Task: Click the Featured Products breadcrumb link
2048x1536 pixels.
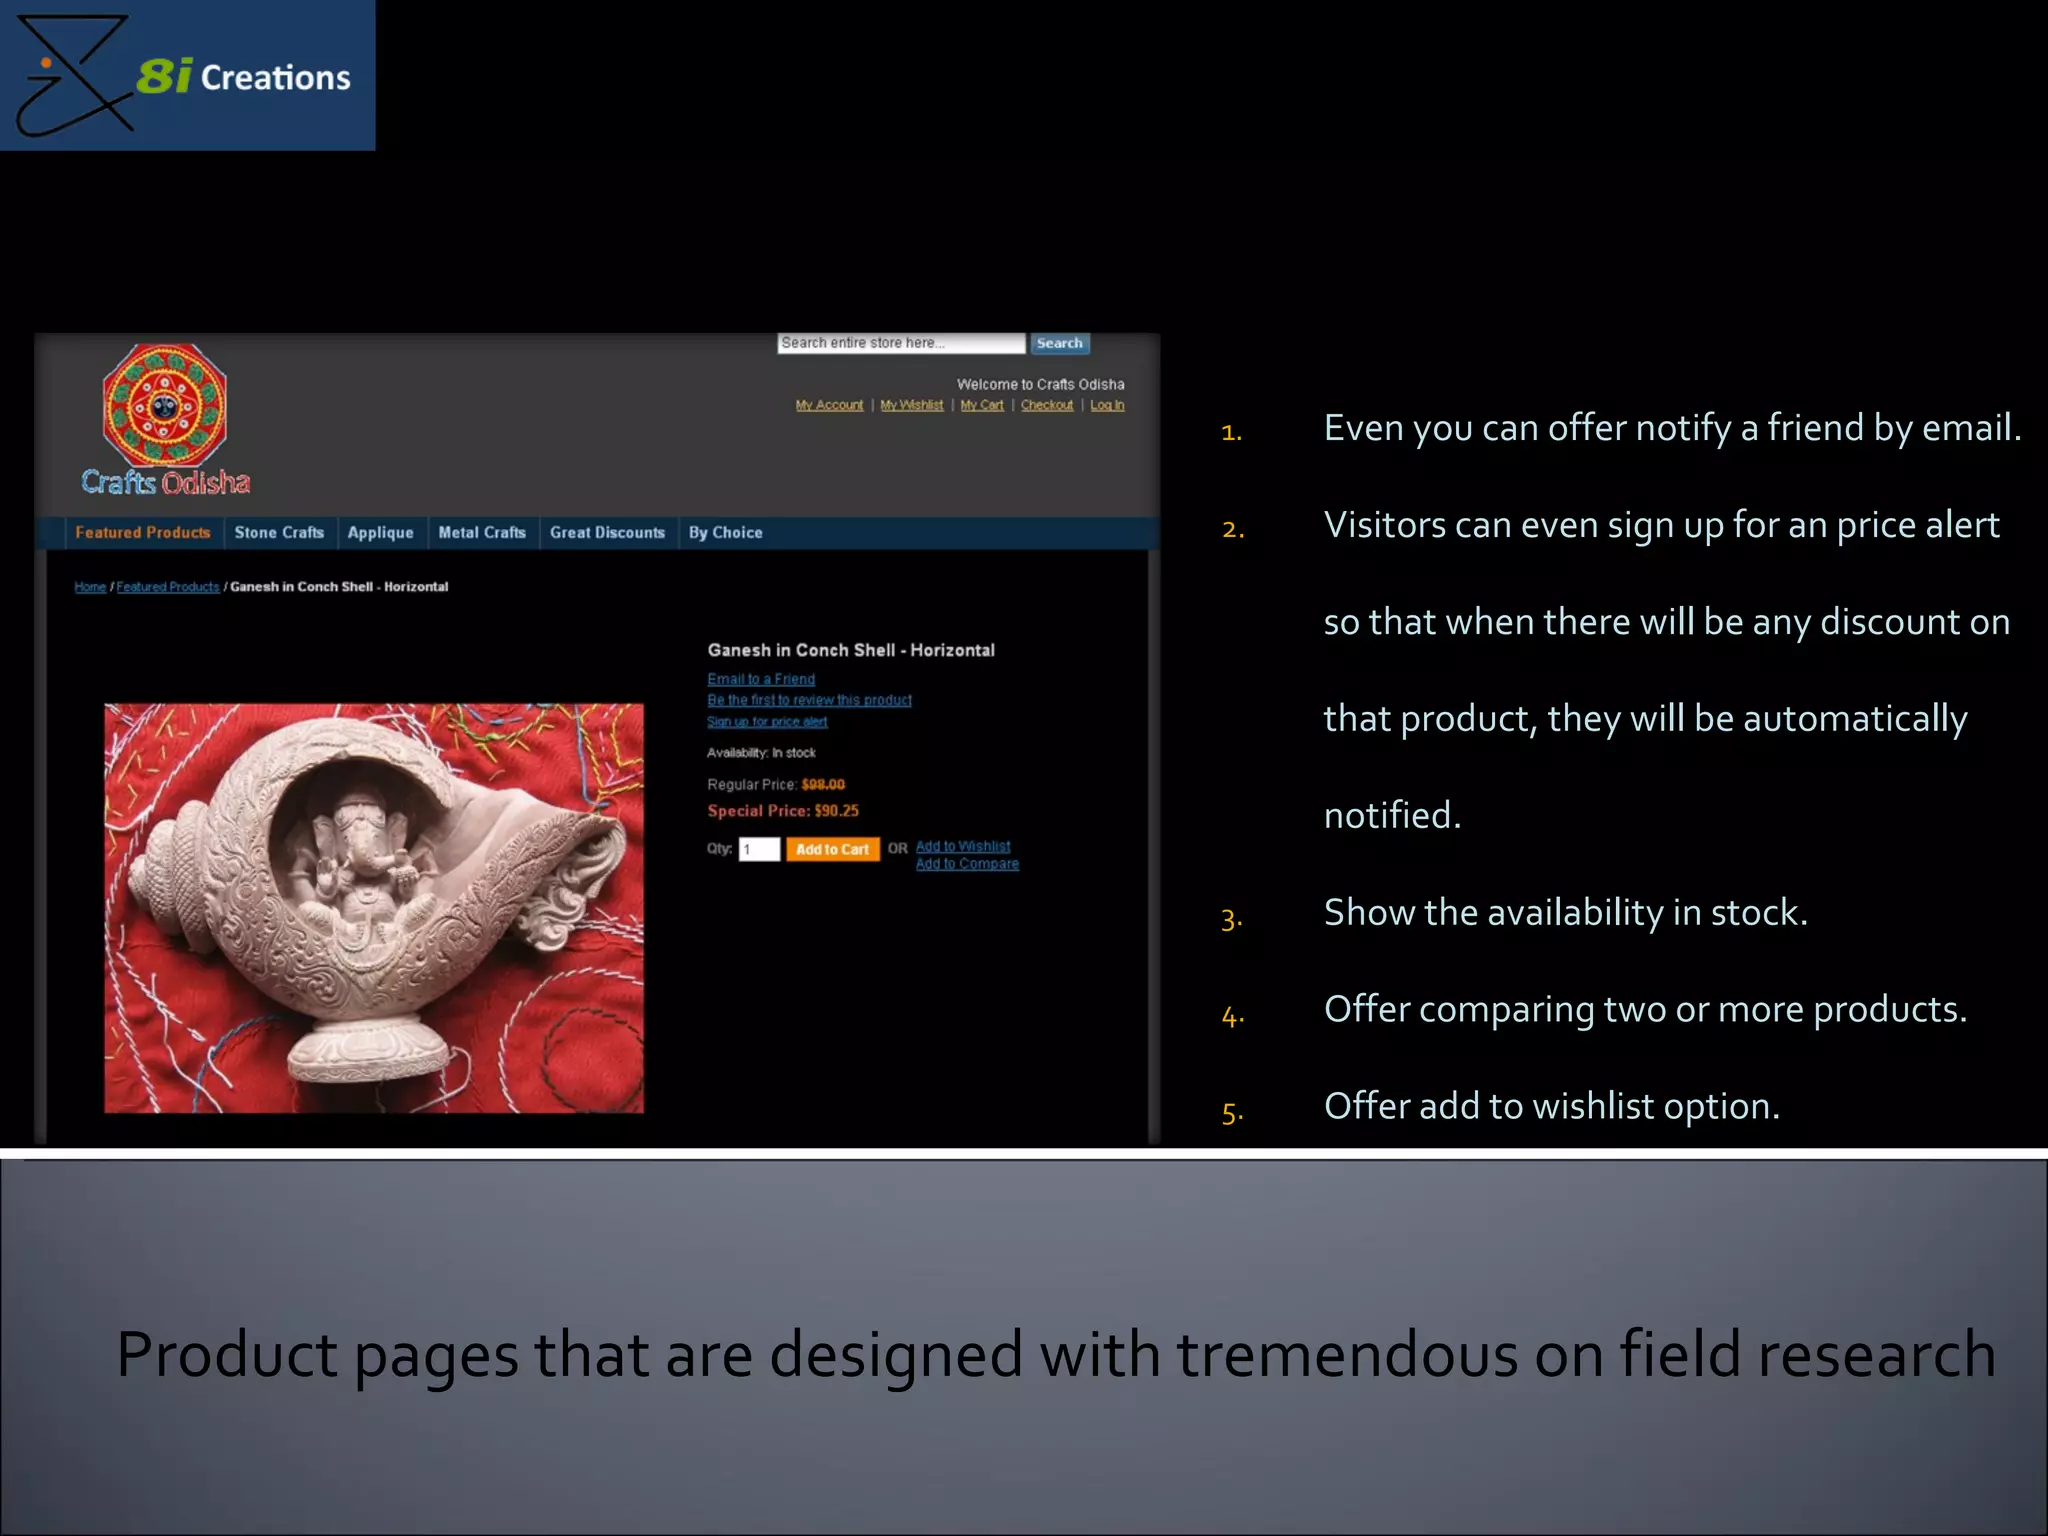Action: click(x=168, y=587)
